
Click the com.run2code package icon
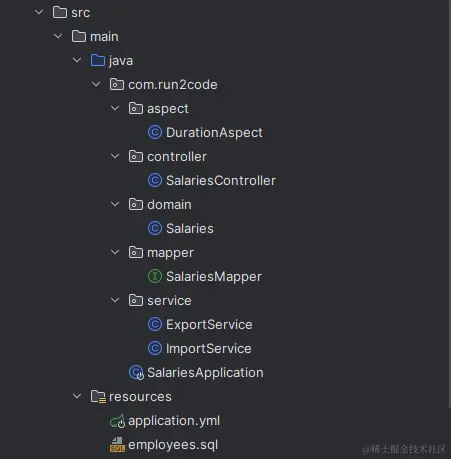tap(117, 84)
